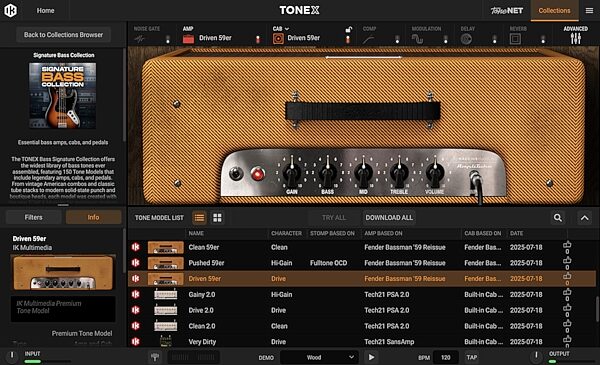600x365 pixels.
Task: Sort list by CHARACTER column header
Action: coord(287,233)
